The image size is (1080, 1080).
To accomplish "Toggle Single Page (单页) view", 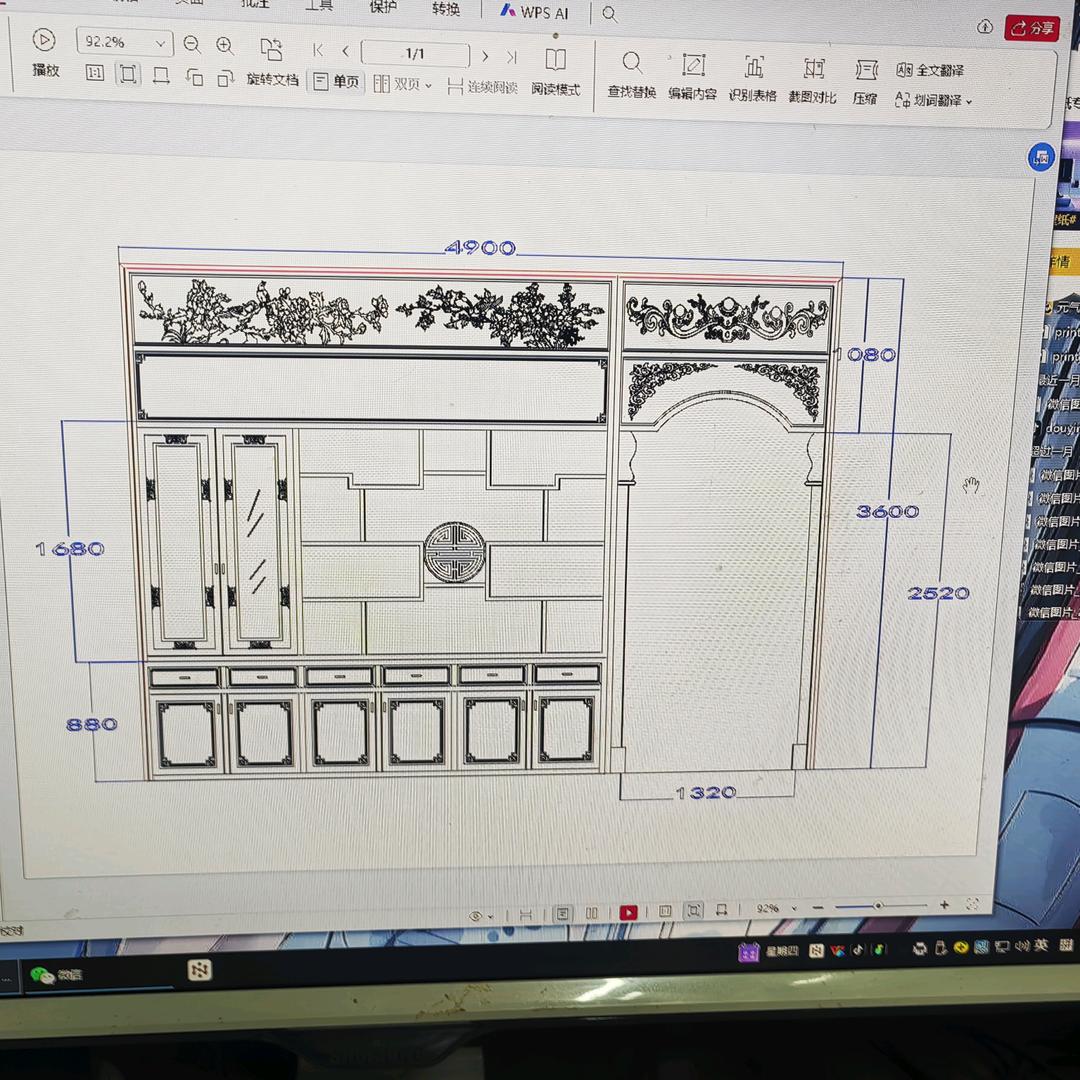I will click(x=335, y=82).
